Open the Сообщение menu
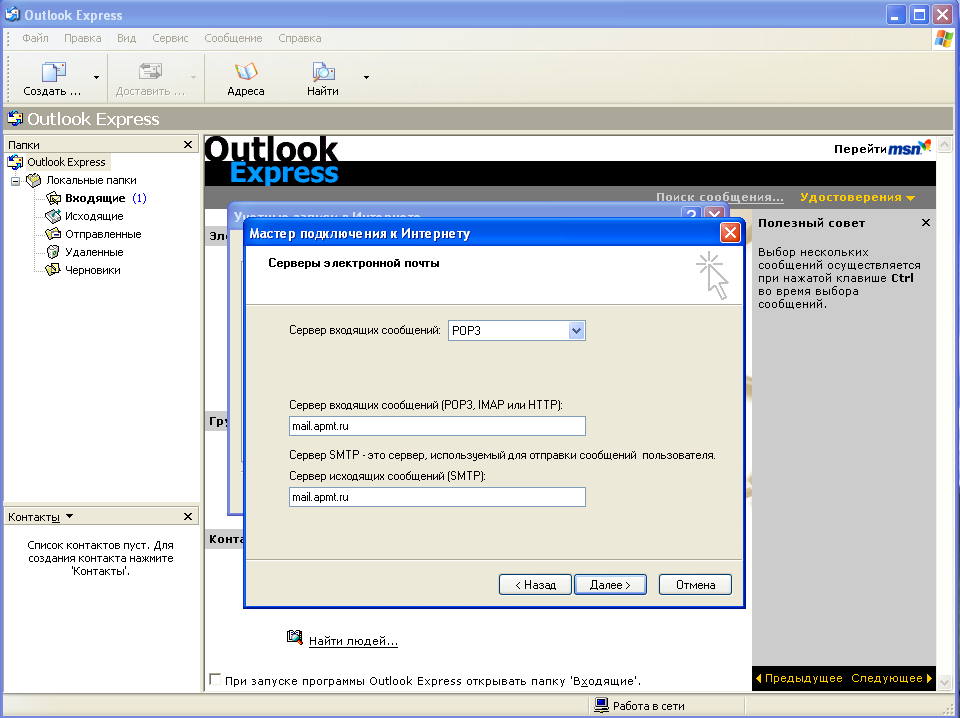 (233, 38)
